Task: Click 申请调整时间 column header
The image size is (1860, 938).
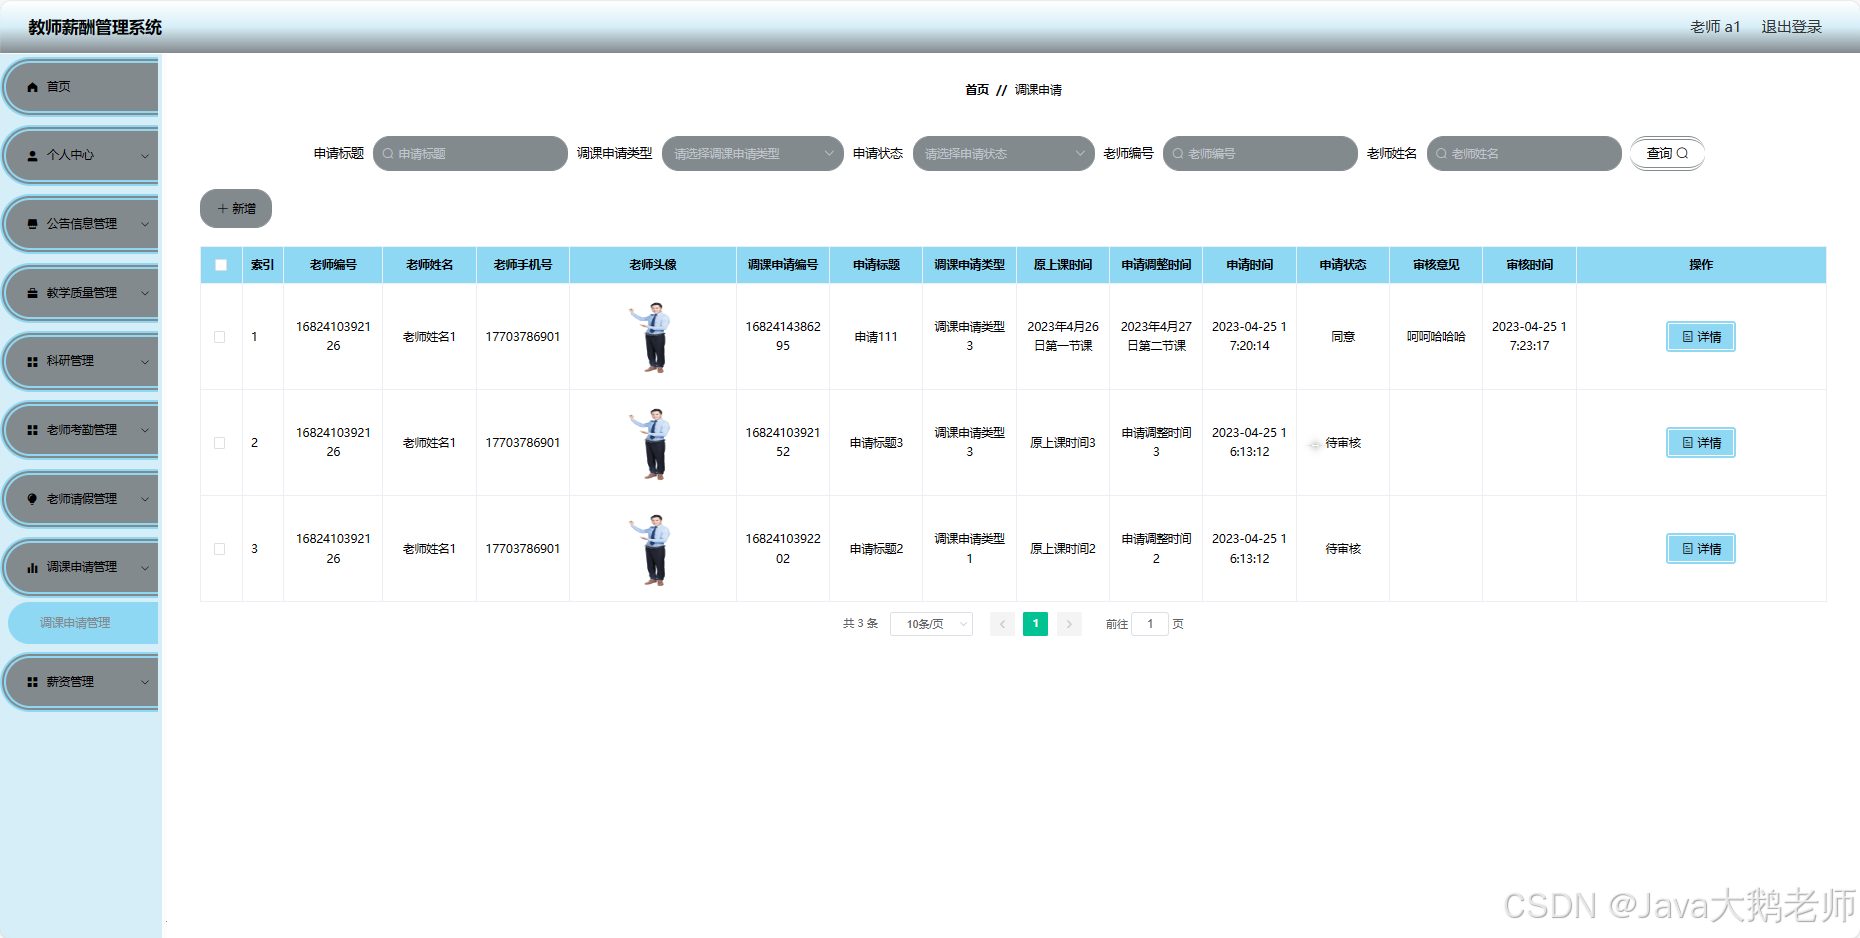Action: click(x=1156, y=265)
